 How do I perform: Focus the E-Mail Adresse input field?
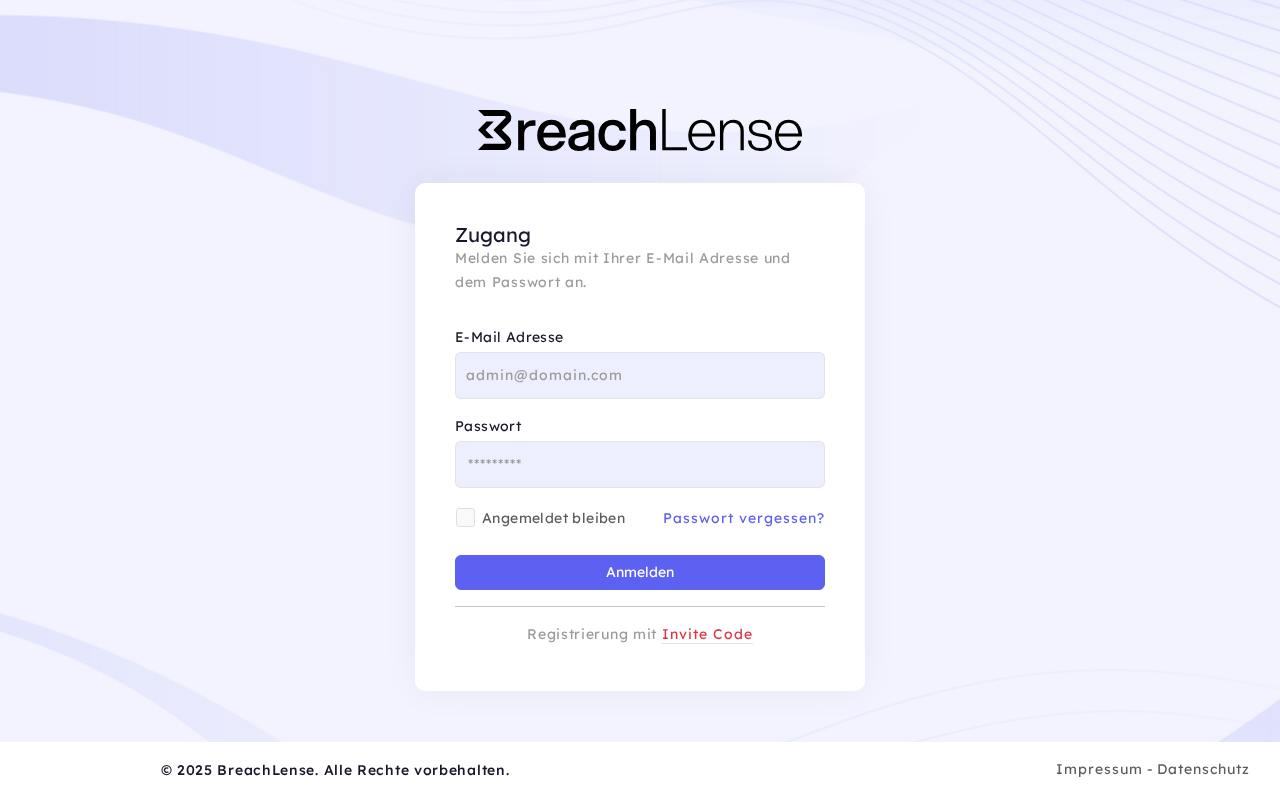click(640, 375)
